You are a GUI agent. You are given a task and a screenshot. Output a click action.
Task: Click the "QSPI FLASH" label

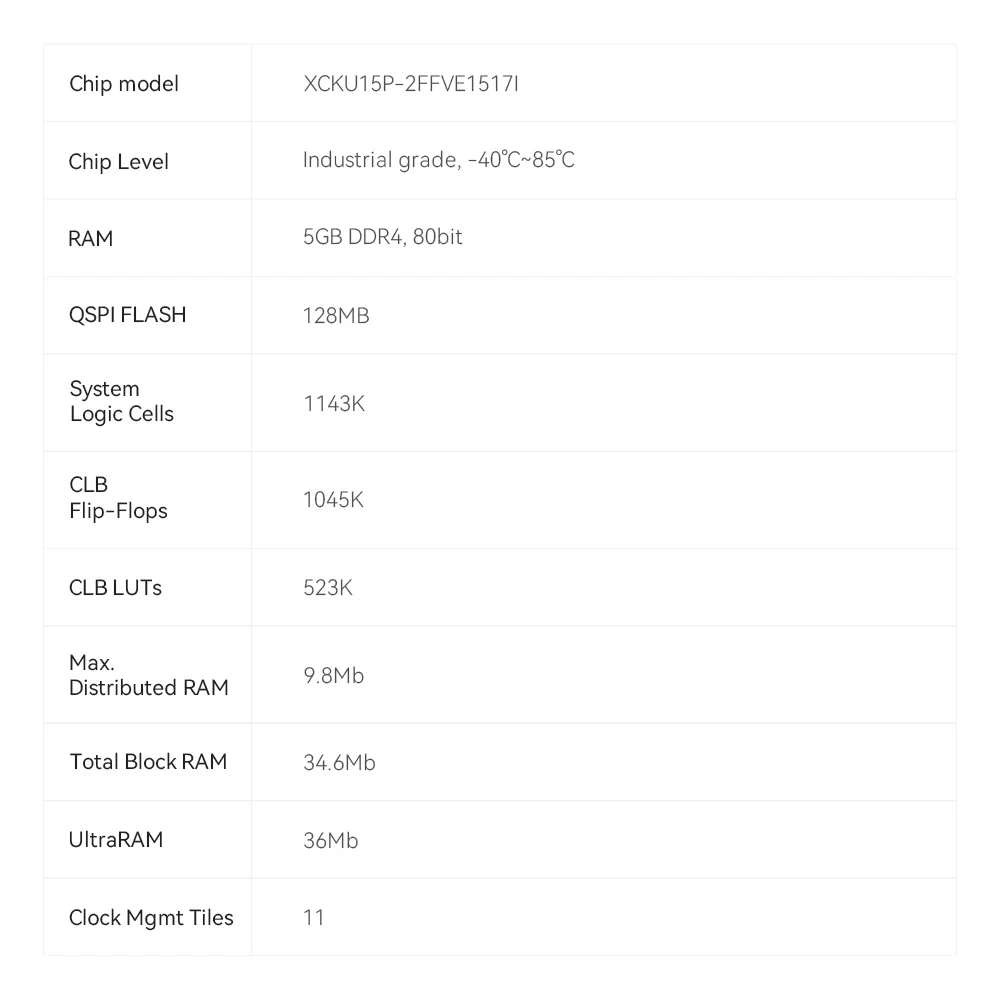[128, 315]
